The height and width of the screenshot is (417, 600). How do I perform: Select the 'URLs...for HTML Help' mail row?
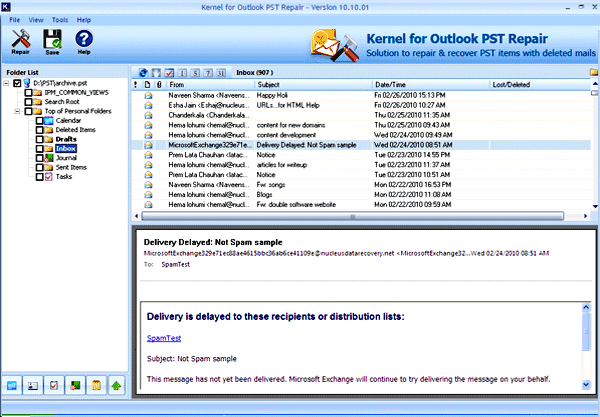(x=361, y=105)
